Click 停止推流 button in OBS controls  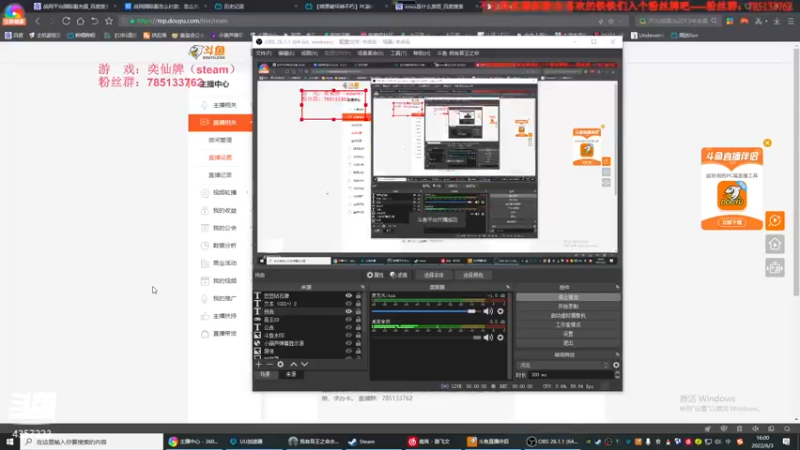(568, 297)
